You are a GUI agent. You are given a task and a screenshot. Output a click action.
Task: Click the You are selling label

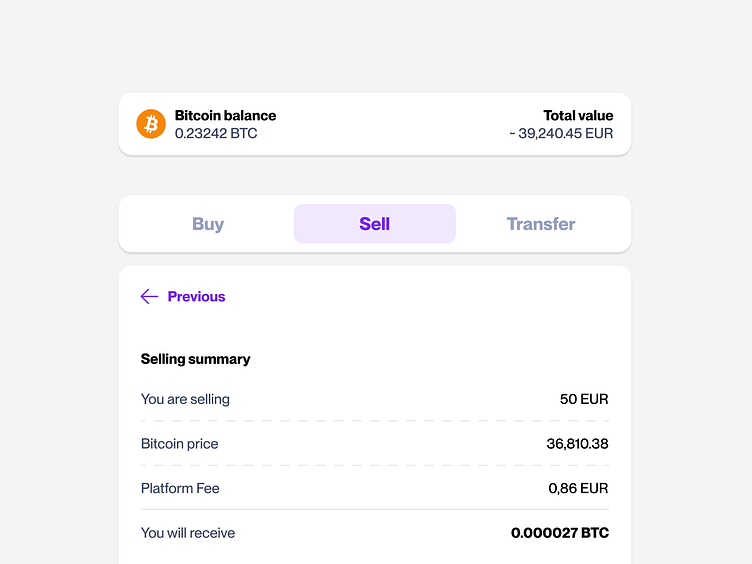pos(185,399)
